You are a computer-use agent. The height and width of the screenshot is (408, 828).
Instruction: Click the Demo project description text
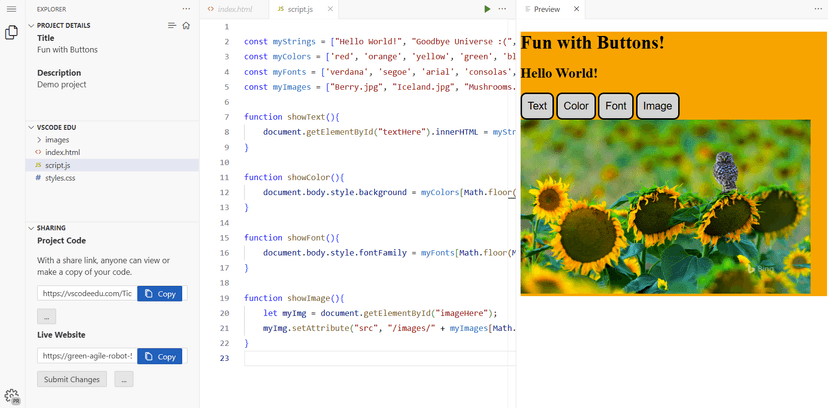coord(61,84)
